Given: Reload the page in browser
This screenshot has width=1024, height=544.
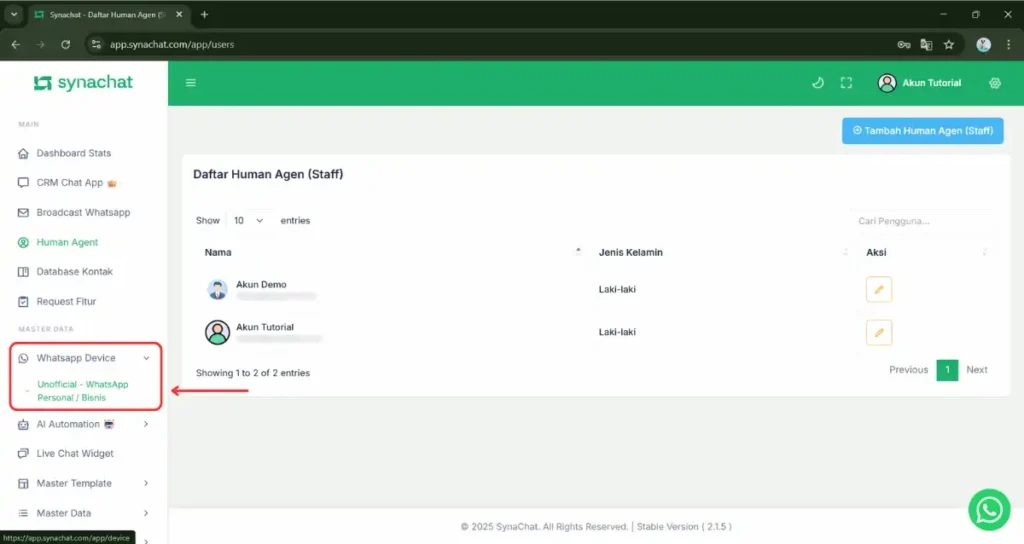Looking at the screenshot, I should [65, 44].
